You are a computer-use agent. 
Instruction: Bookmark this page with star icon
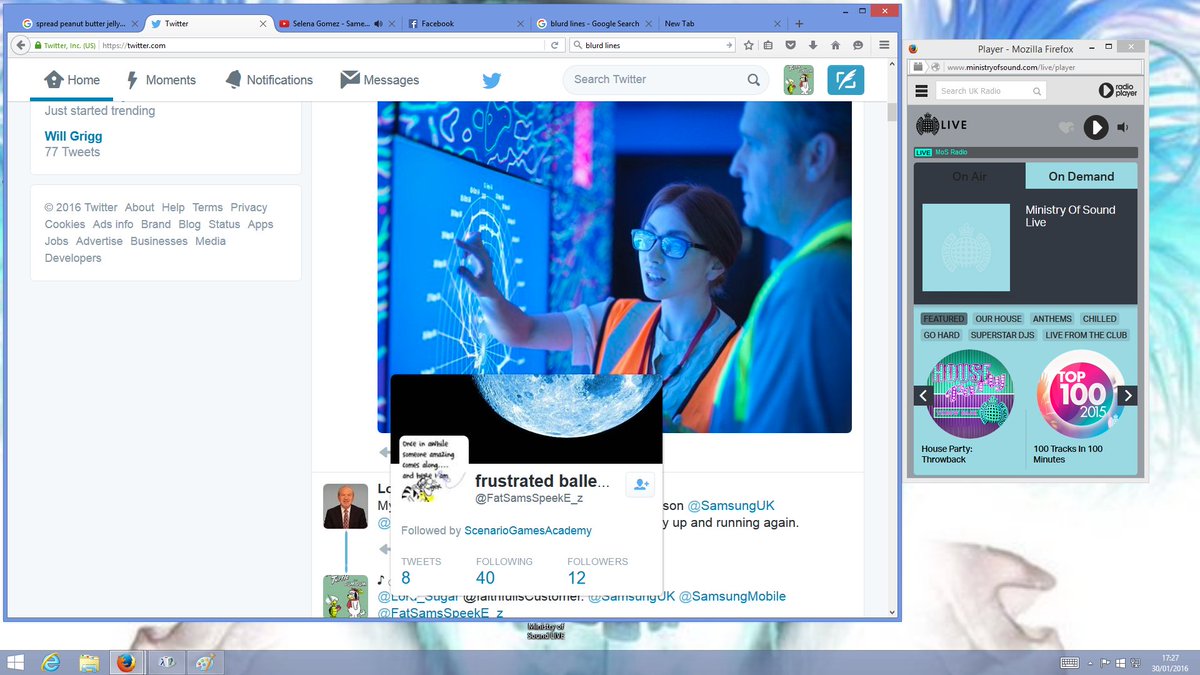tap(748, 45)
